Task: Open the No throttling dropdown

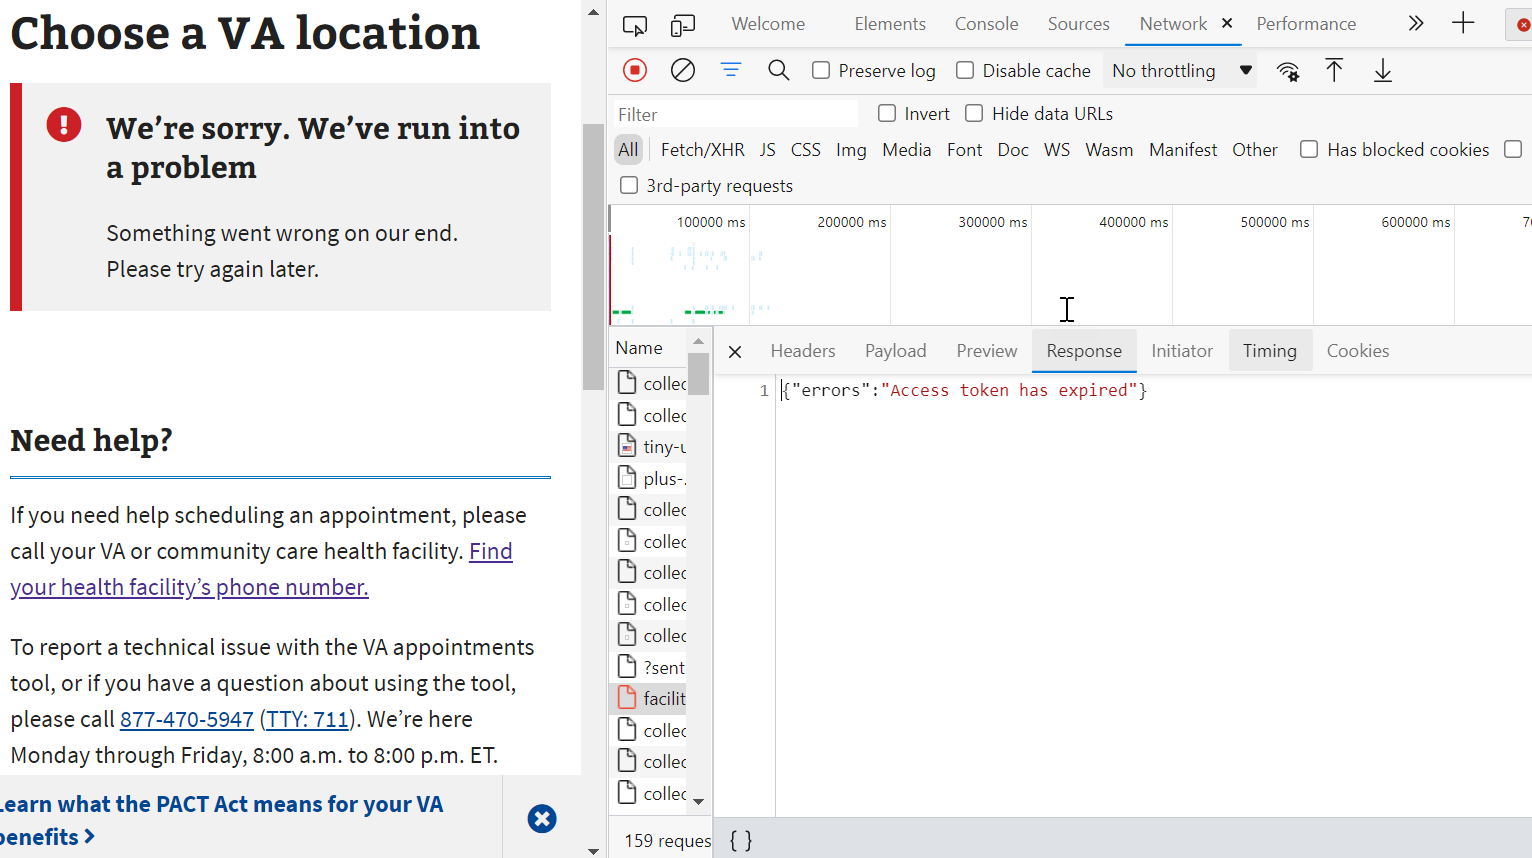Action: (1180, 70)
